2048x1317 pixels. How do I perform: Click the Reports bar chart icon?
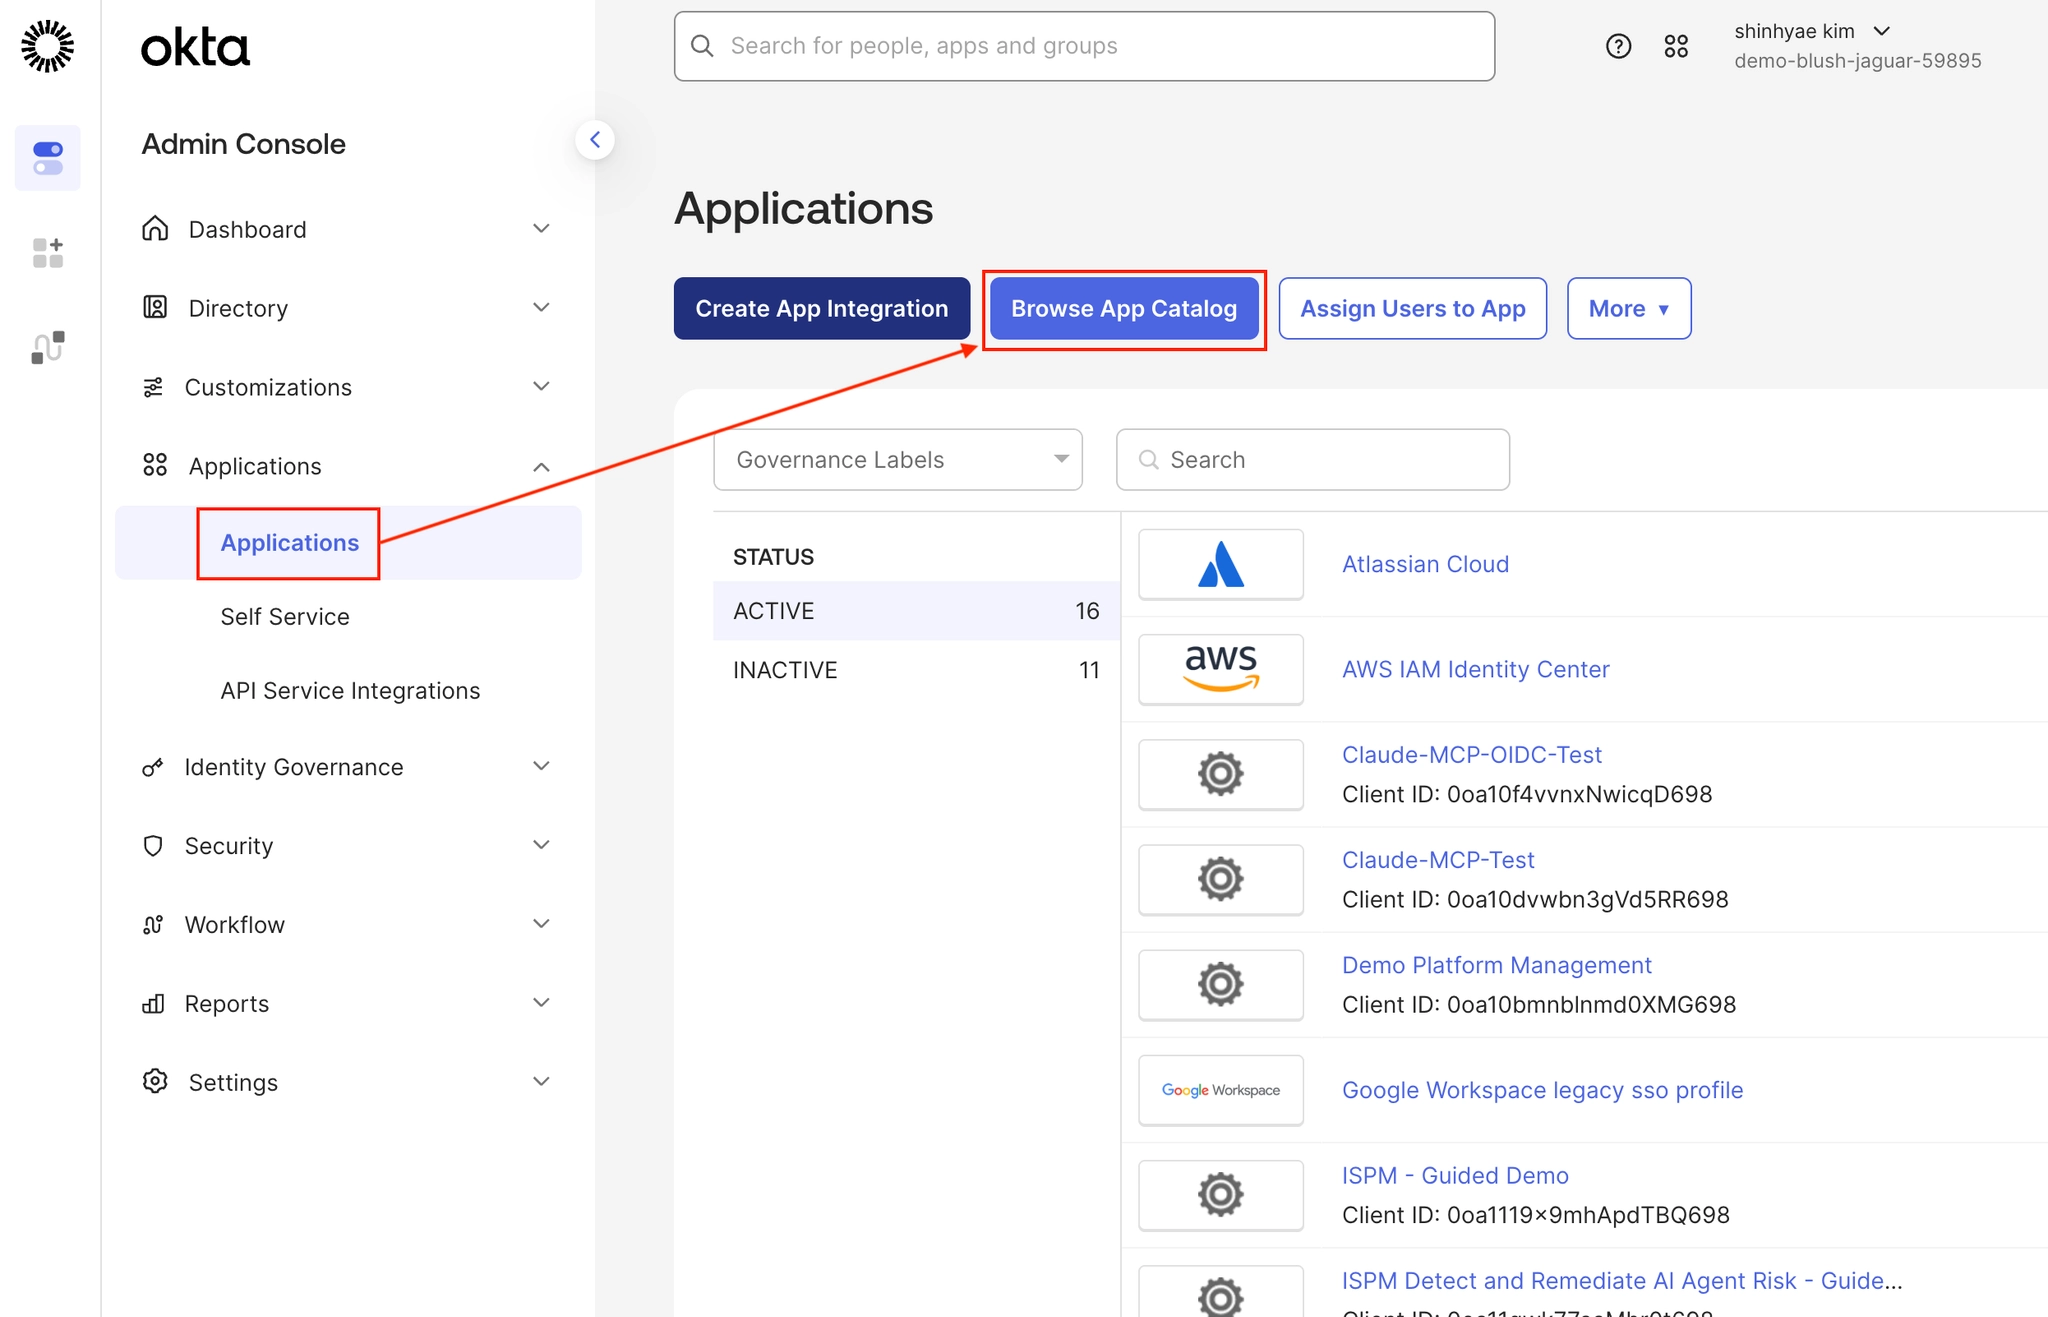(x=153, y=1004)
